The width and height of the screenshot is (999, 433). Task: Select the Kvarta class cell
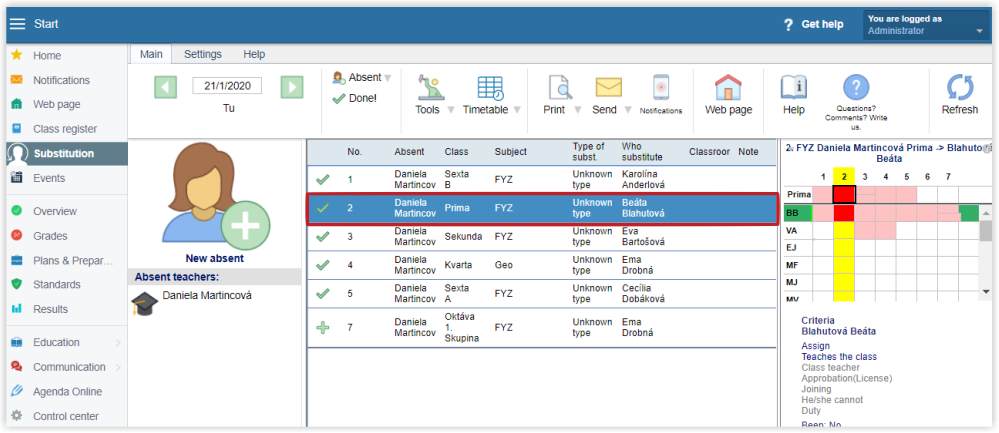(457, 265)
